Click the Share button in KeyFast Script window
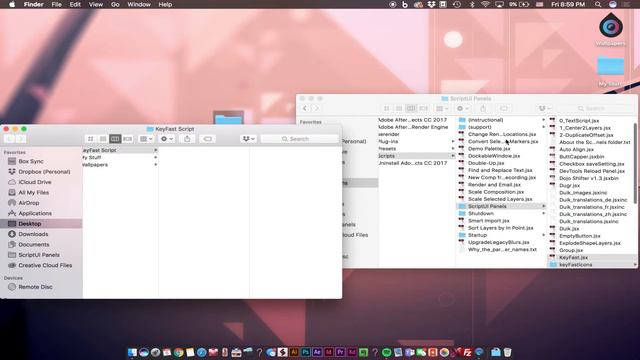640x360 pixels. [x=187, y=139]
